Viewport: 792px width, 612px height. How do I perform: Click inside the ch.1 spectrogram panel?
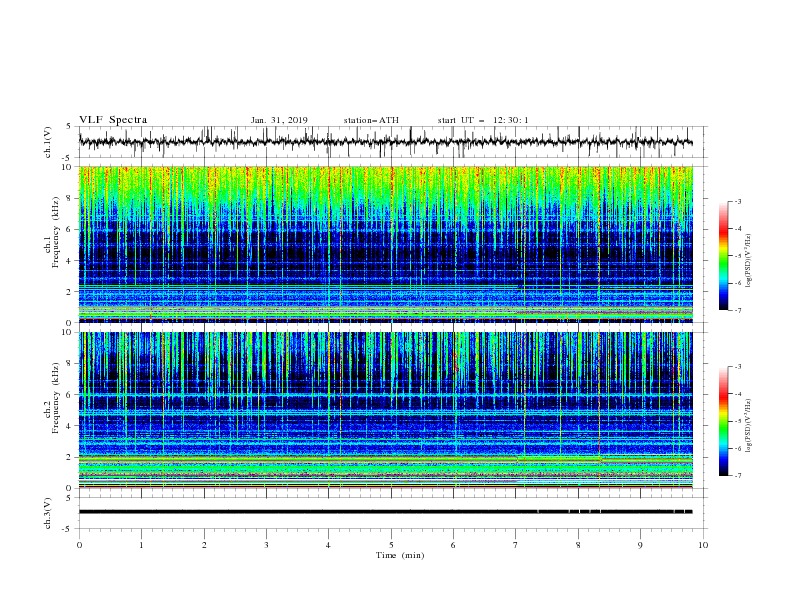coord(385,244)
